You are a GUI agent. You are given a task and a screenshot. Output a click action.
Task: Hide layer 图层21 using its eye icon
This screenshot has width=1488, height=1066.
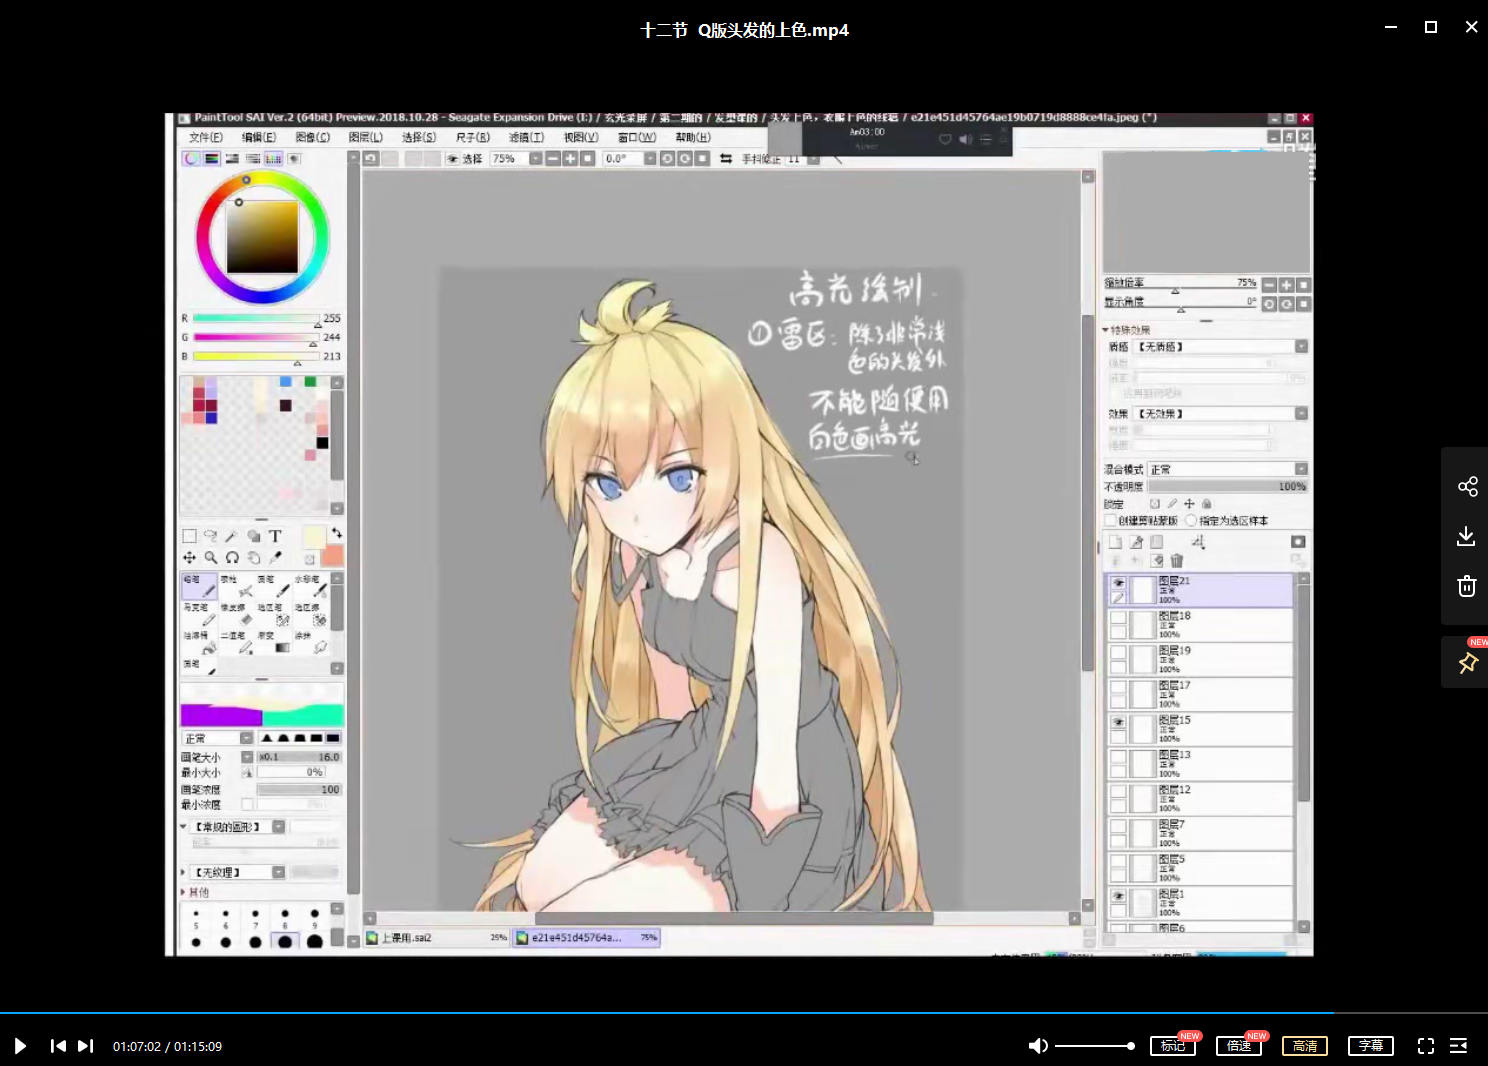(1118, 582)
